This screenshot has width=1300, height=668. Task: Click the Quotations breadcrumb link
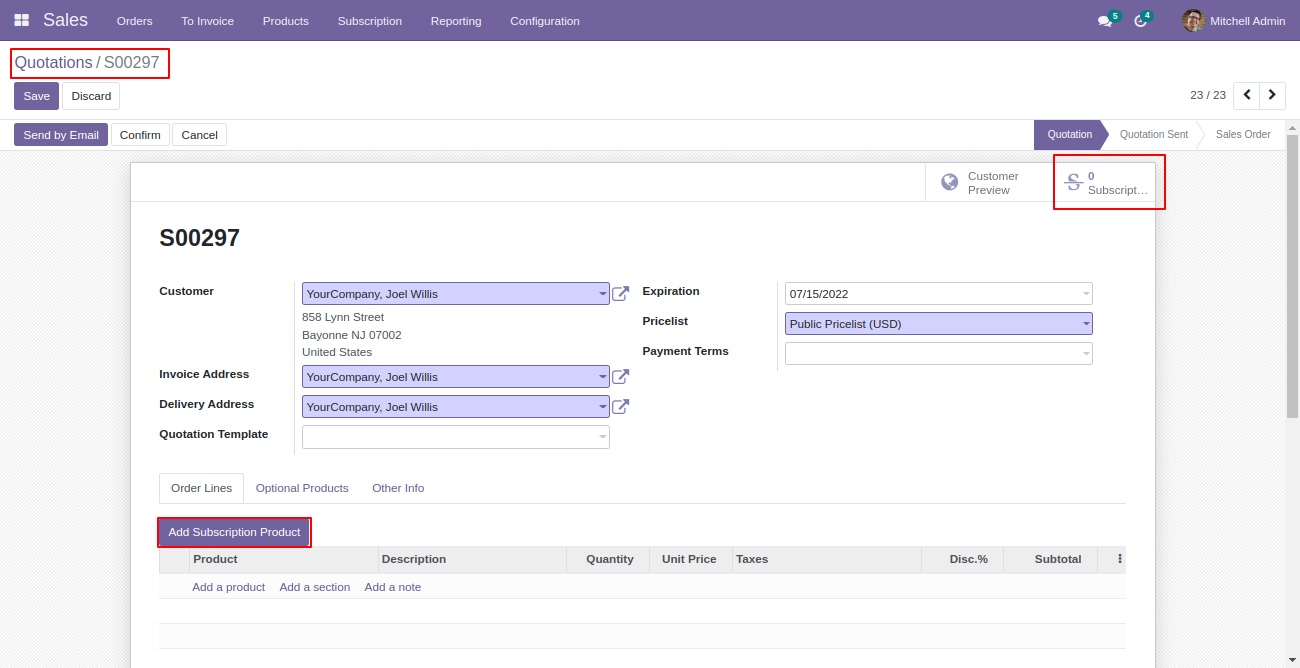tap(53, 62)
